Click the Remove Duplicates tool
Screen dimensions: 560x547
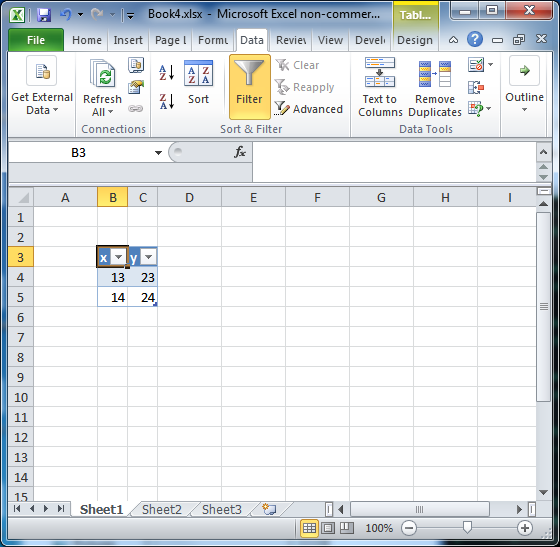(x=435, y=87)
